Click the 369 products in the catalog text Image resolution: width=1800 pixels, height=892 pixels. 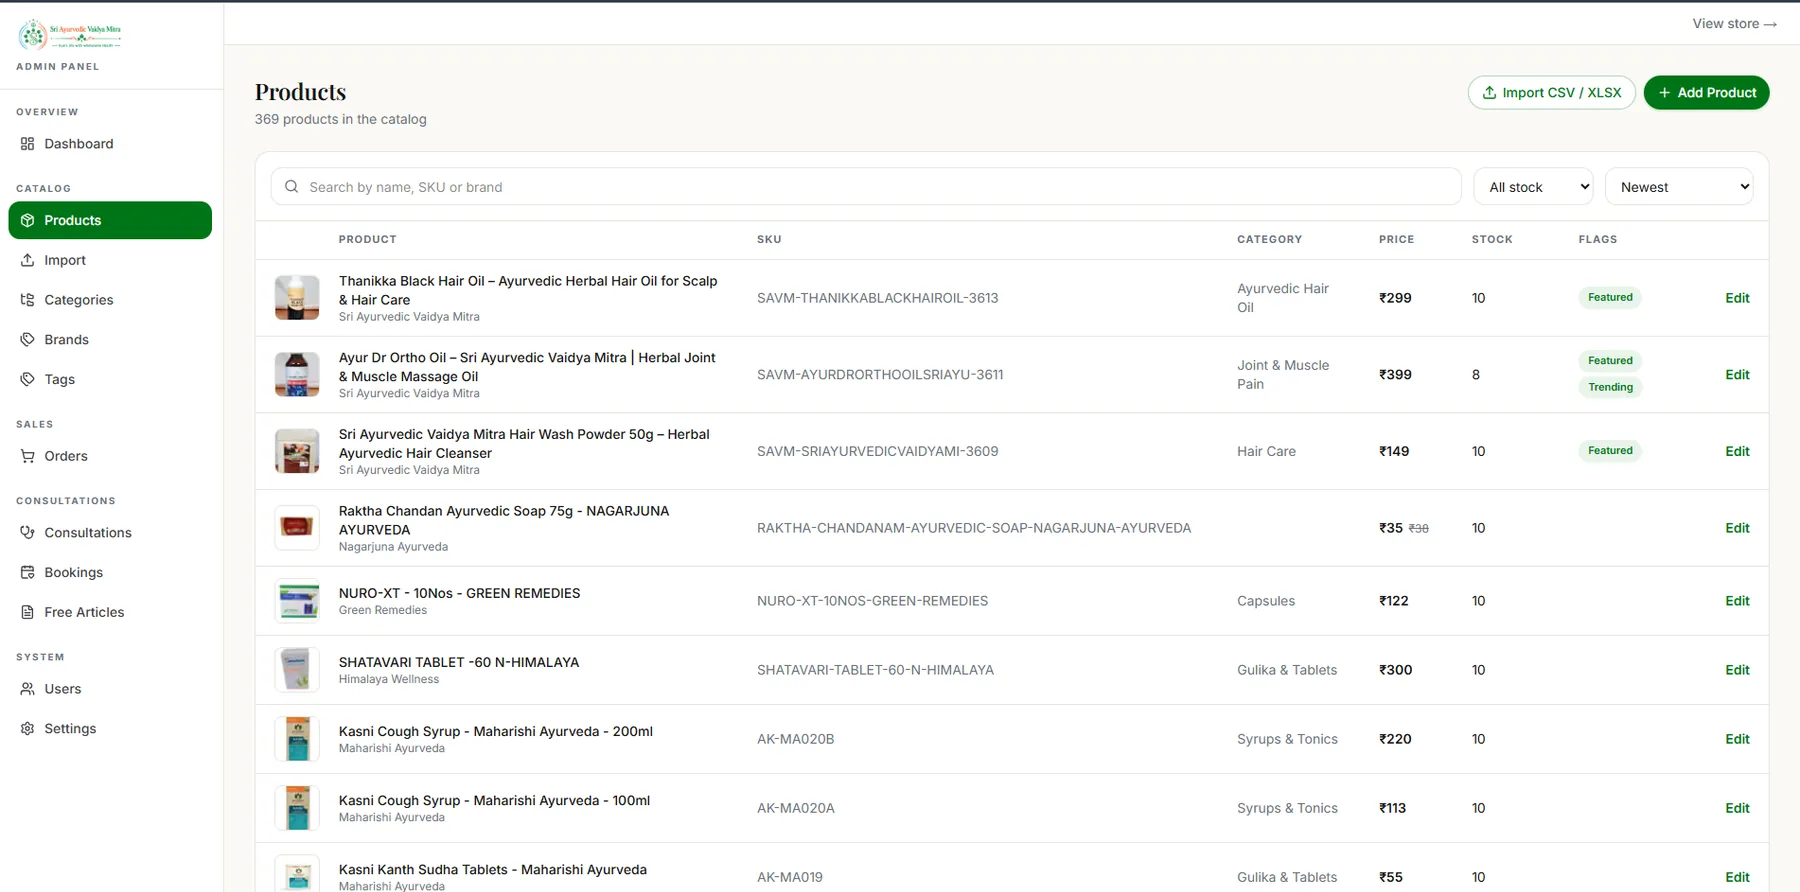(x=340, y=119)
